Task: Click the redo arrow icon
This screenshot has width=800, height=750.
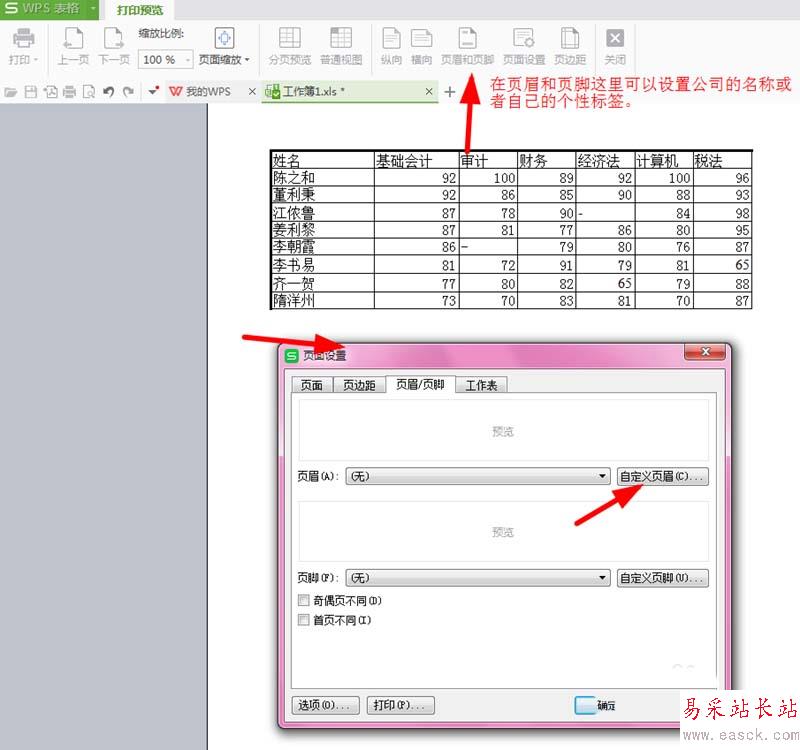Action: click(128, 92)
